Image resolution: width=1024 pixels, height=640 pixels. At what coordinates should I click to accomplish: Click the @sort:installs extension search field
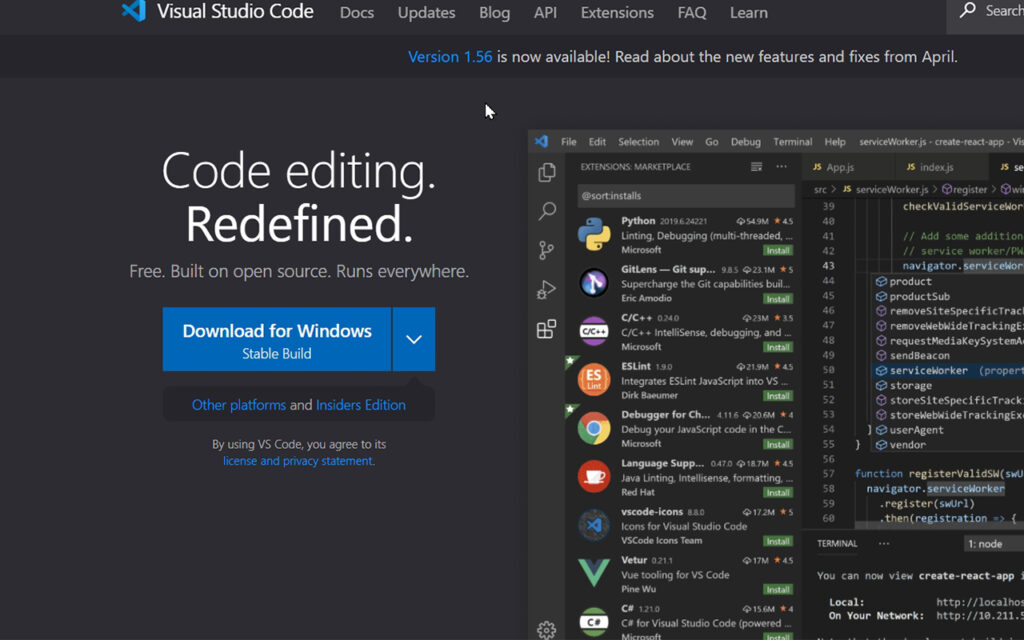[685, 196]
